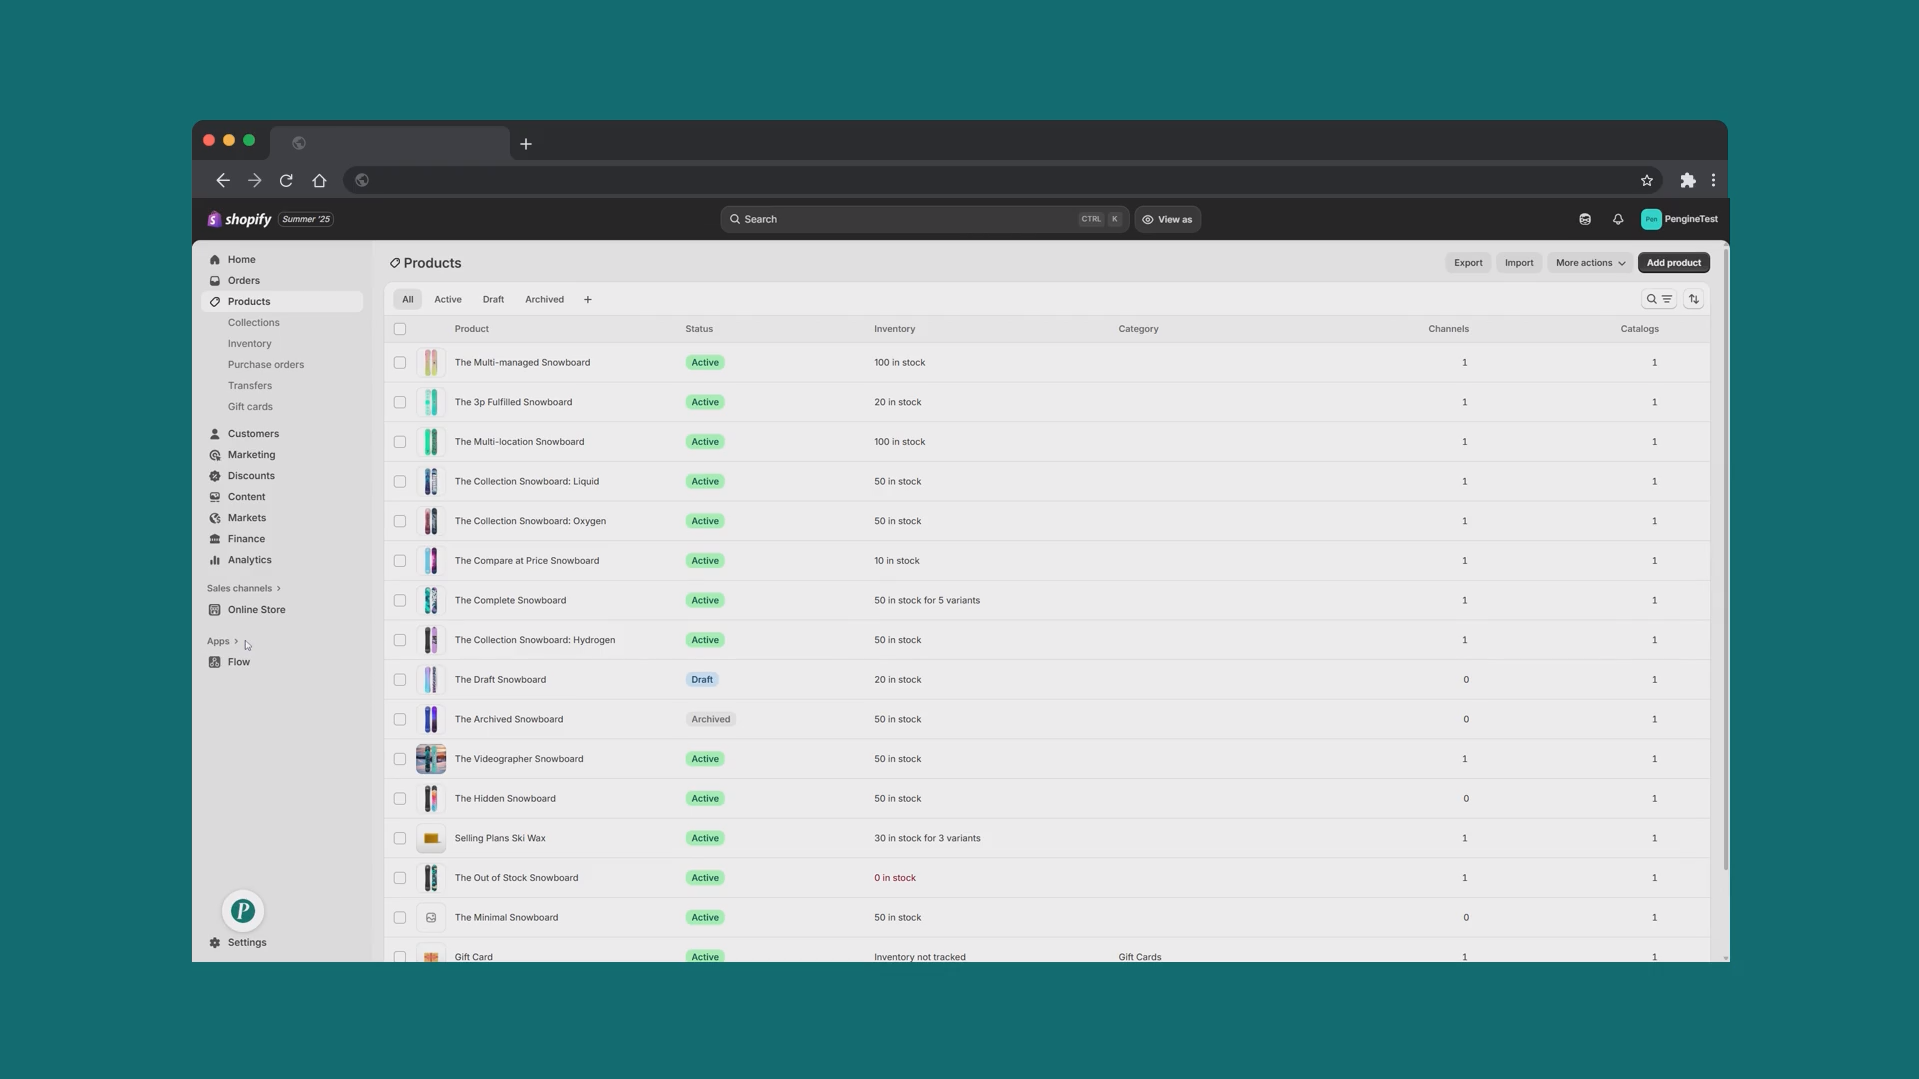Switch to the Draft tab
Image resolution: width=1919 pixels, height=1079 pixels.
click(x=493, y=299)
